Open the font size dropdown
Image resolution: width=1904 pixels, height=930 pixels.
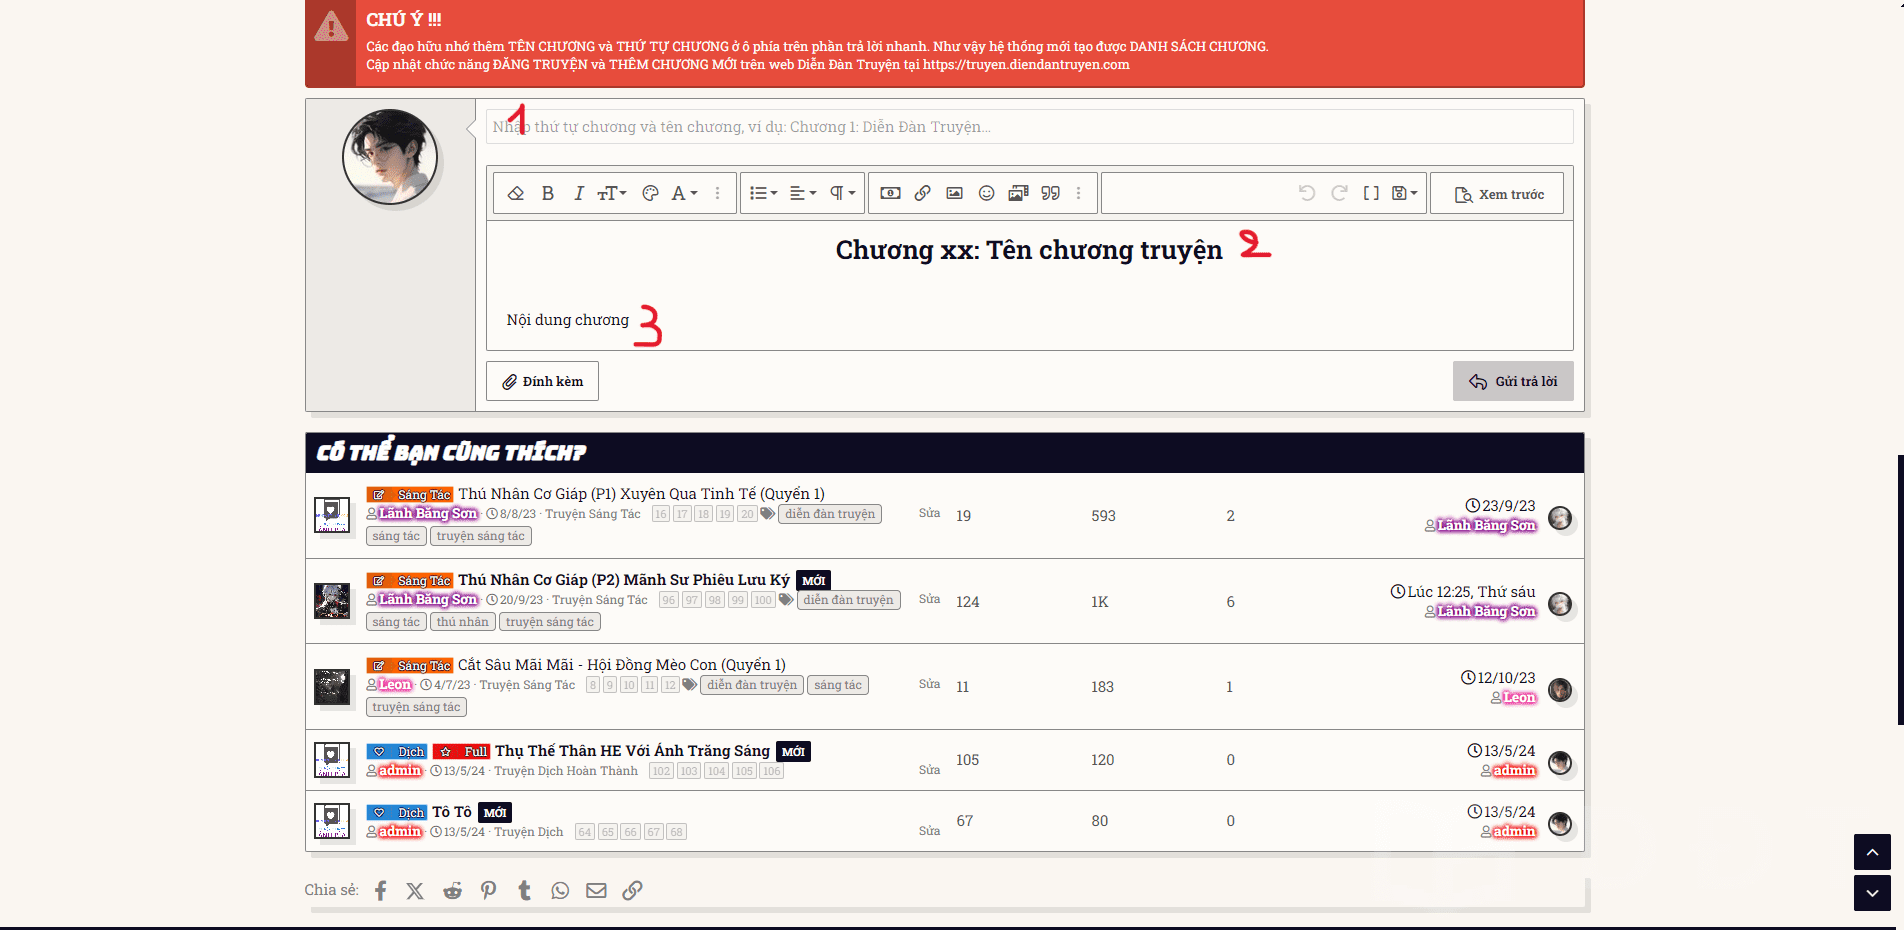click(x=612, y=193)
